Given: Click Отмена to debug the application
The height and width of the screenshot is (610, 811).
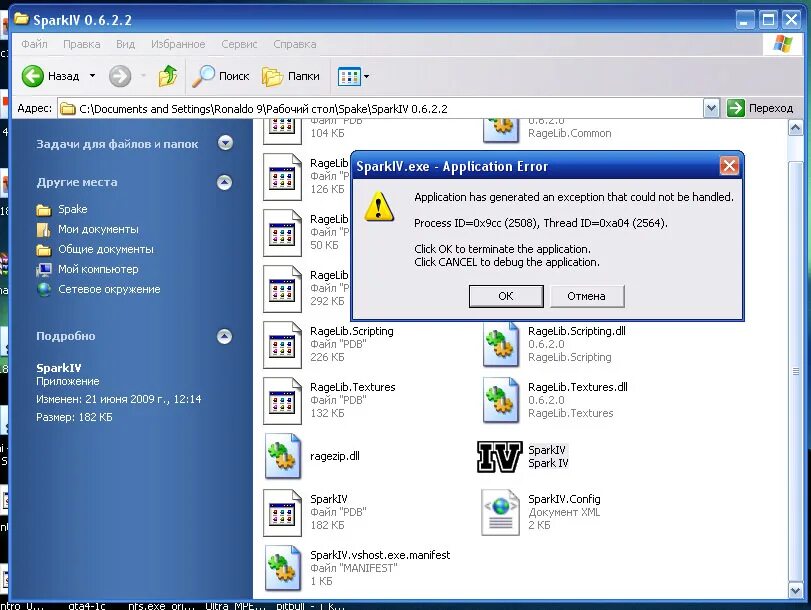Looking at the screenshot, I should pyautogui.click(x=587, y=296).
